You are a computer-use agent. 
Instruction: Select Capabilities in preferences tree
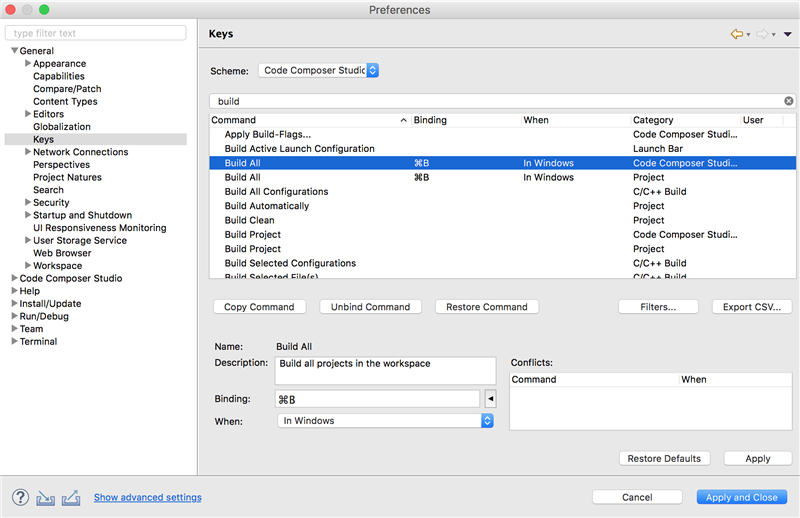[59, 76]
